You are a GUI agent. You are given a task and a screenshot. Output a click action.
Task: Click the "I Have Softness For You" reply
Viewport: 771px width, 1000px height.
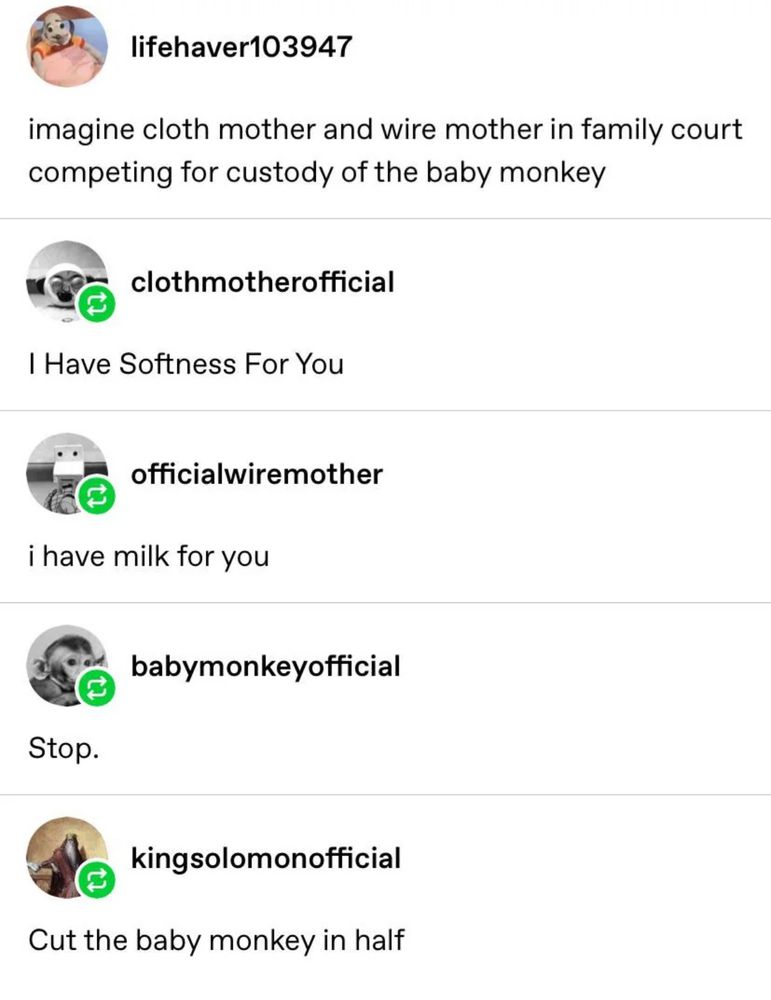pyautogui.click(x=186, y=364)
